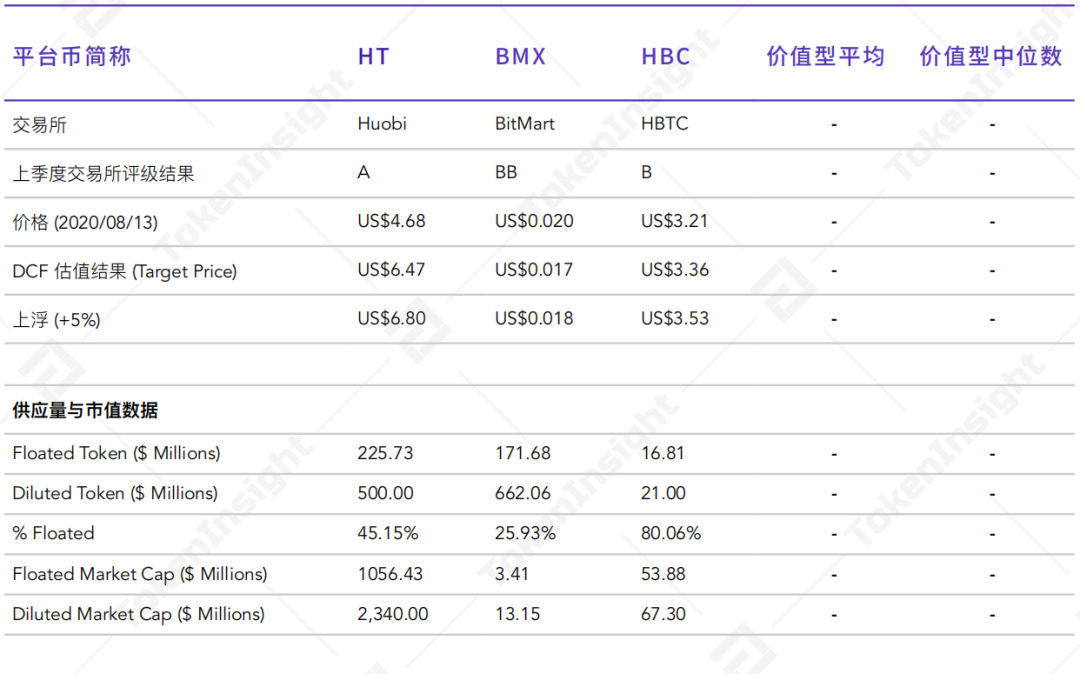Screen dimensions: 1080x674
Task: Select the 16.81 floated token value
Action: pyautogui.click(x=663, y=453)
